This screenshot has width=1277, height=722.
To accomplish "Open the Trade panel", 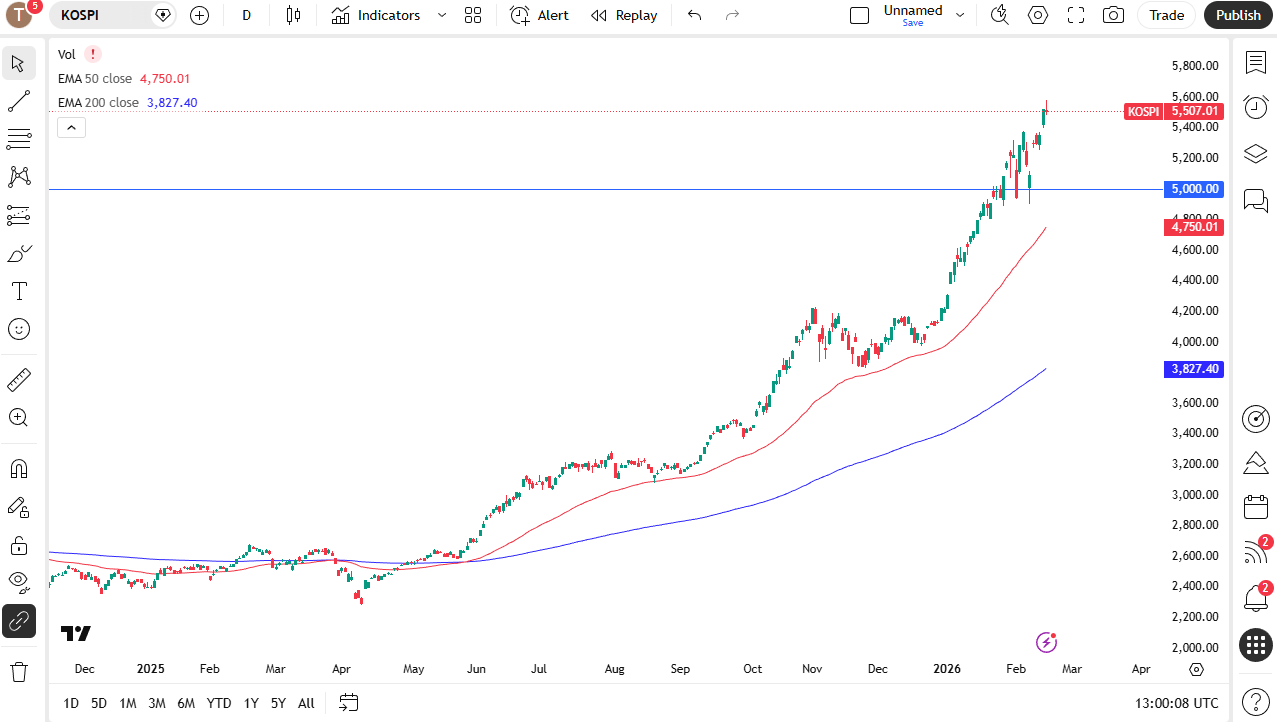I will point(1166,15).
